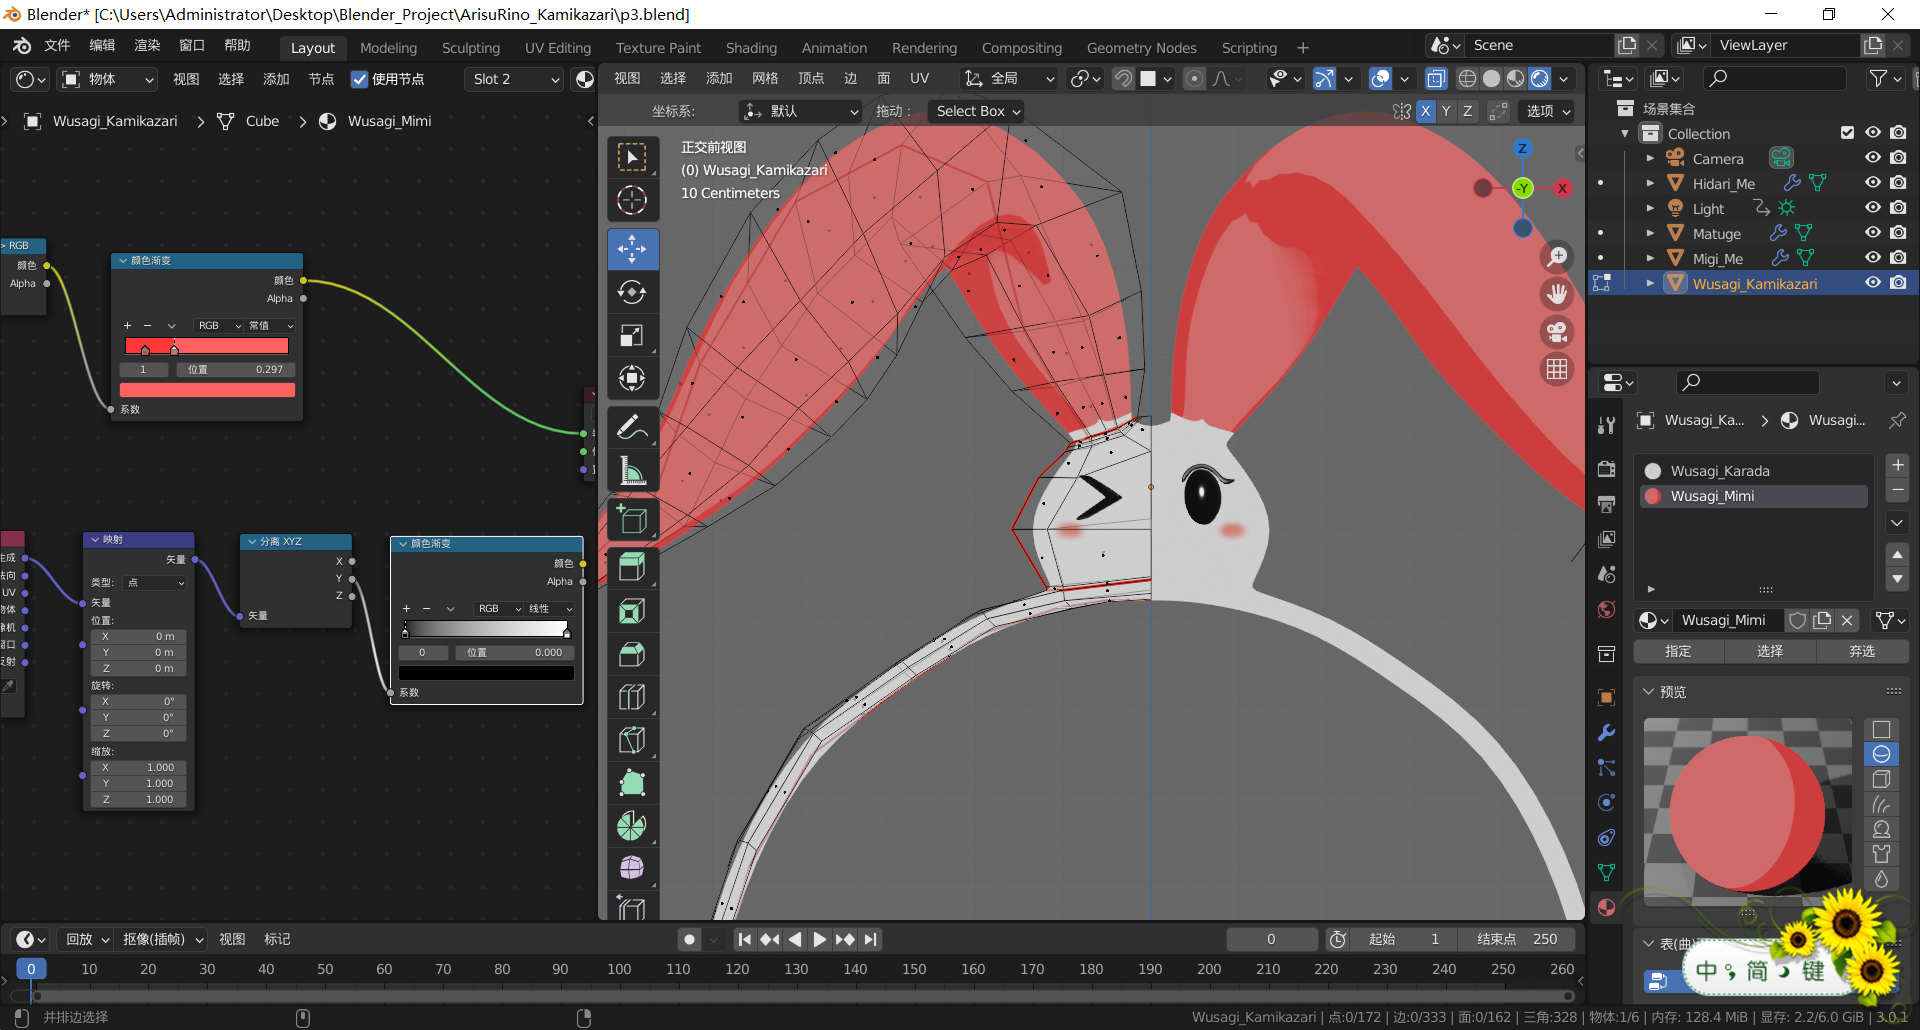Toggle Camera visibility eye icon in outliner

click(1873, 158)
